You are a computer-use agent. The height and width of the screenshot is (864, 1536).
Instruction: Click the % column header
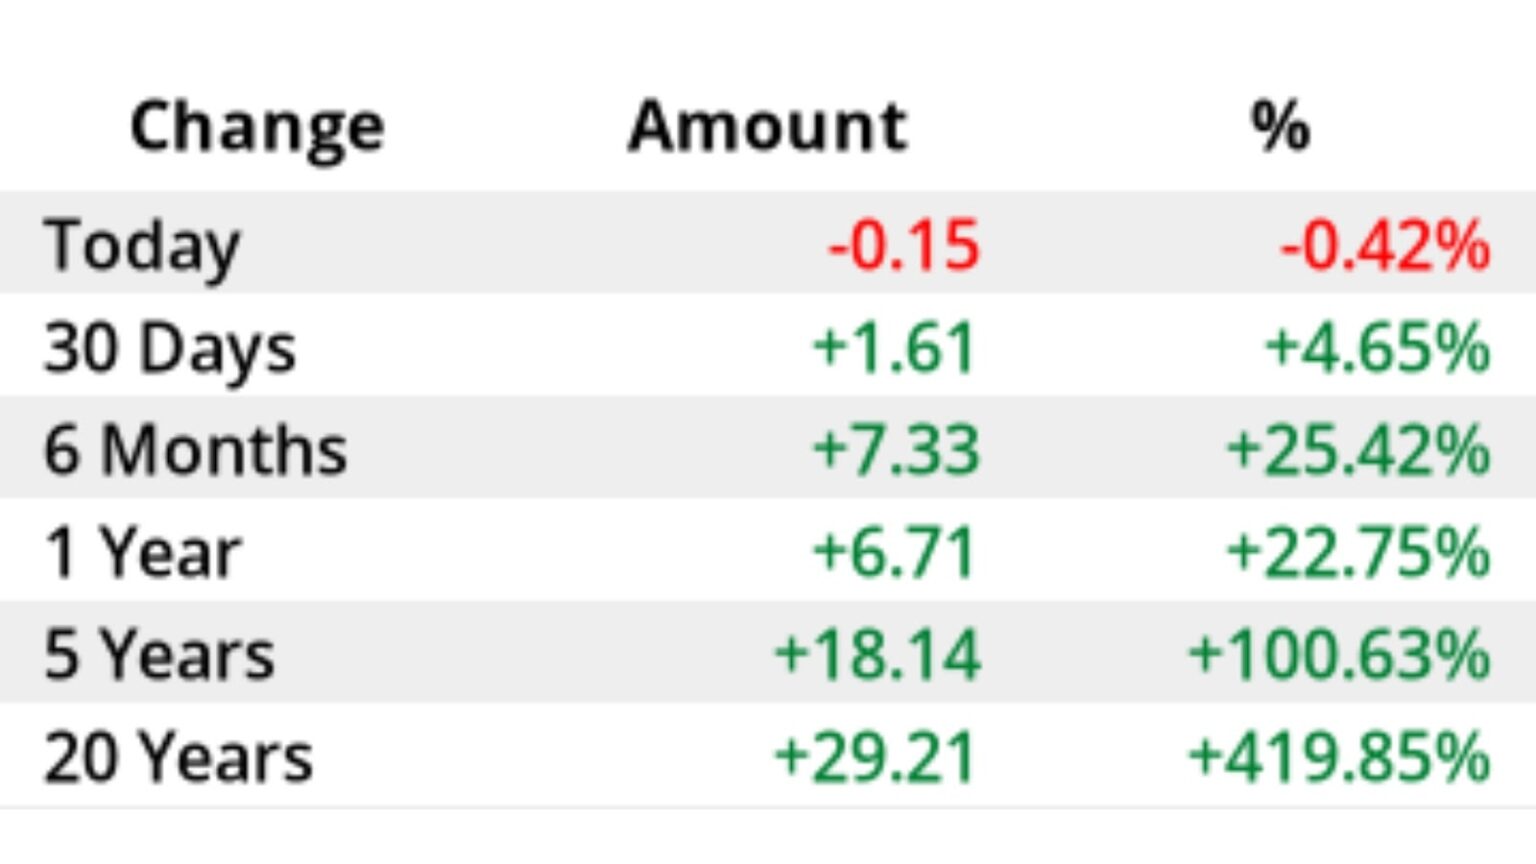[x=1280, y=127]
